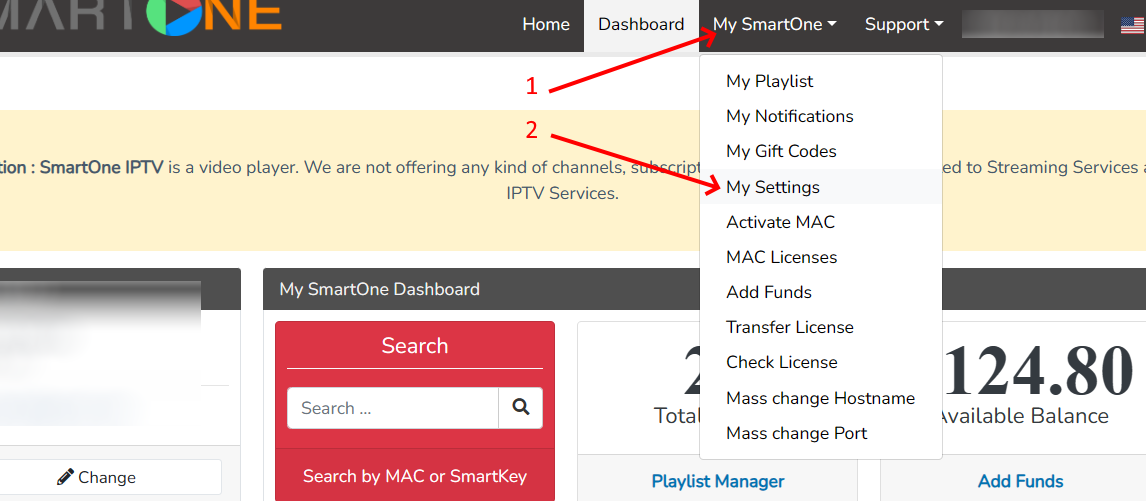Open MAC Licenses menu entry
Screen dimensions: 1146x501
click(821, 257)
